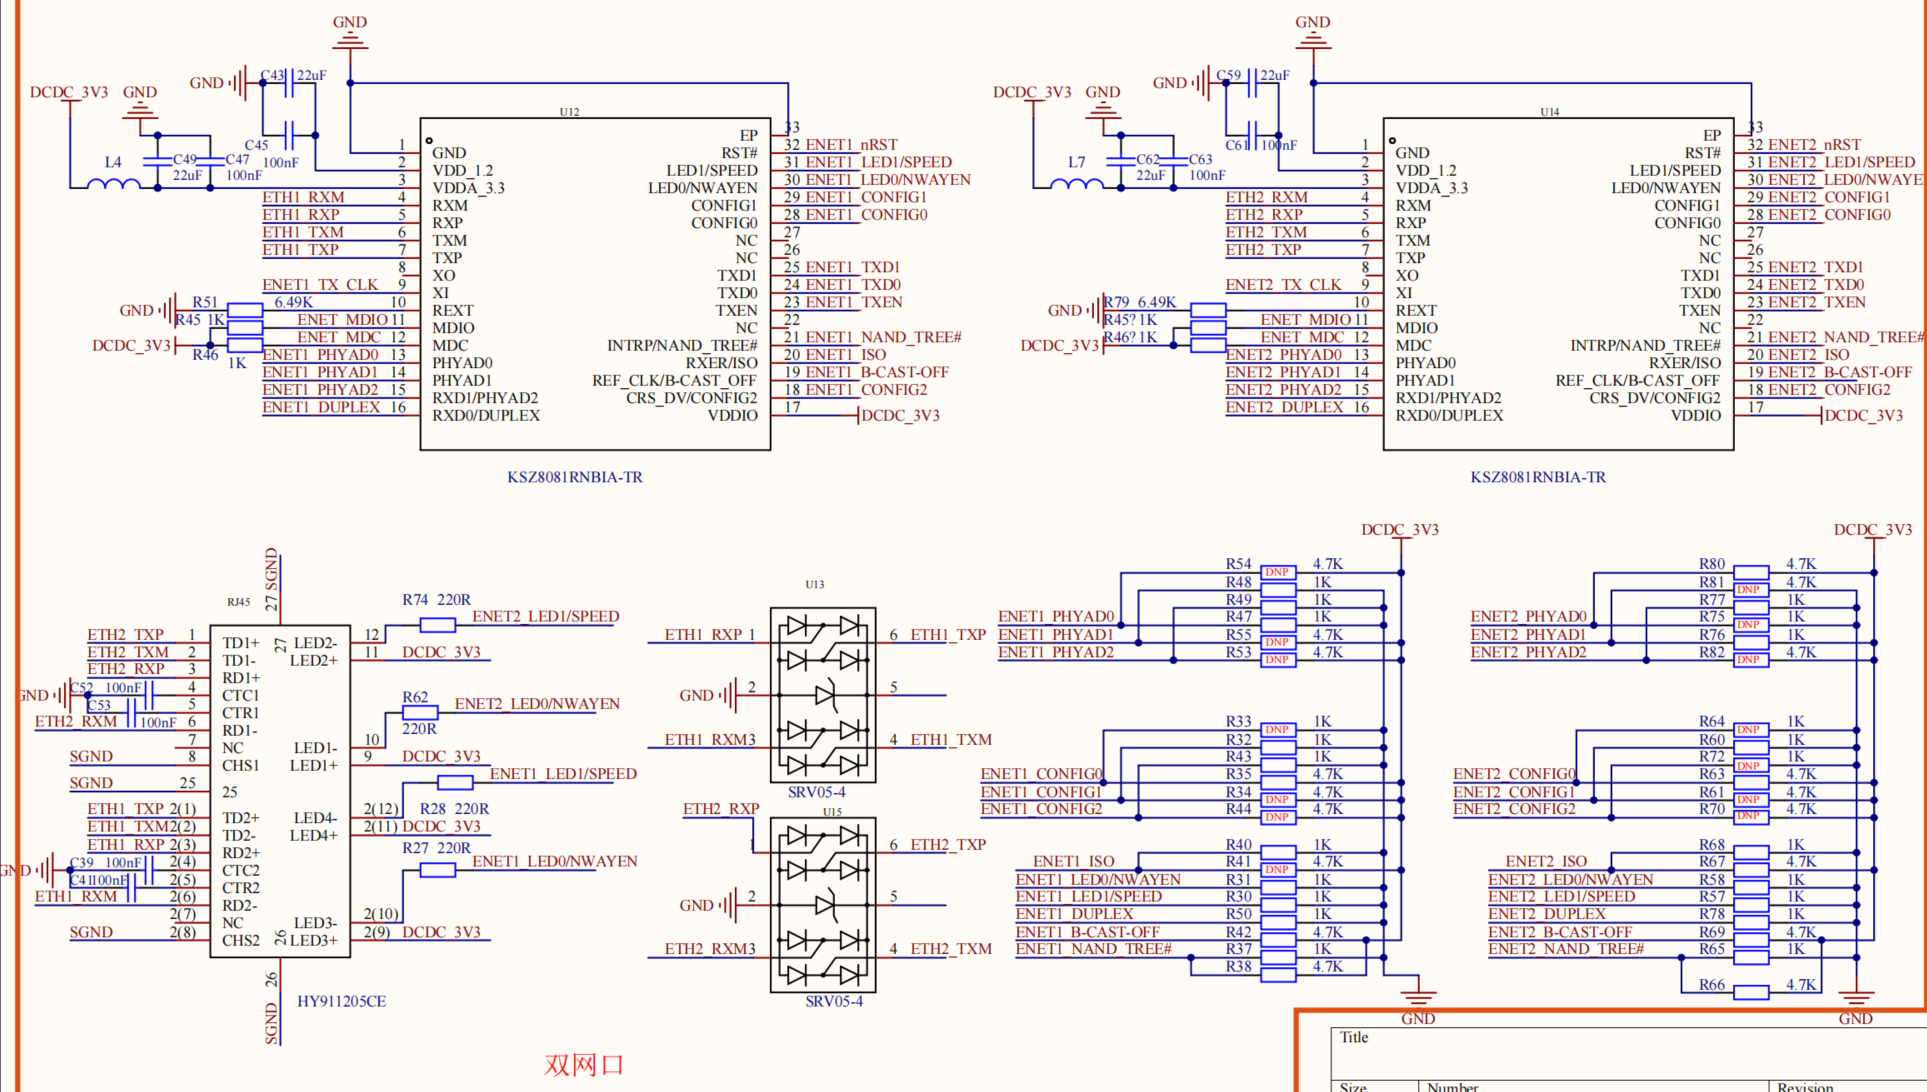This screenshot has width=1927, height=1092.
Task: Select capacitor C39 100nF label
Action: 106,863
